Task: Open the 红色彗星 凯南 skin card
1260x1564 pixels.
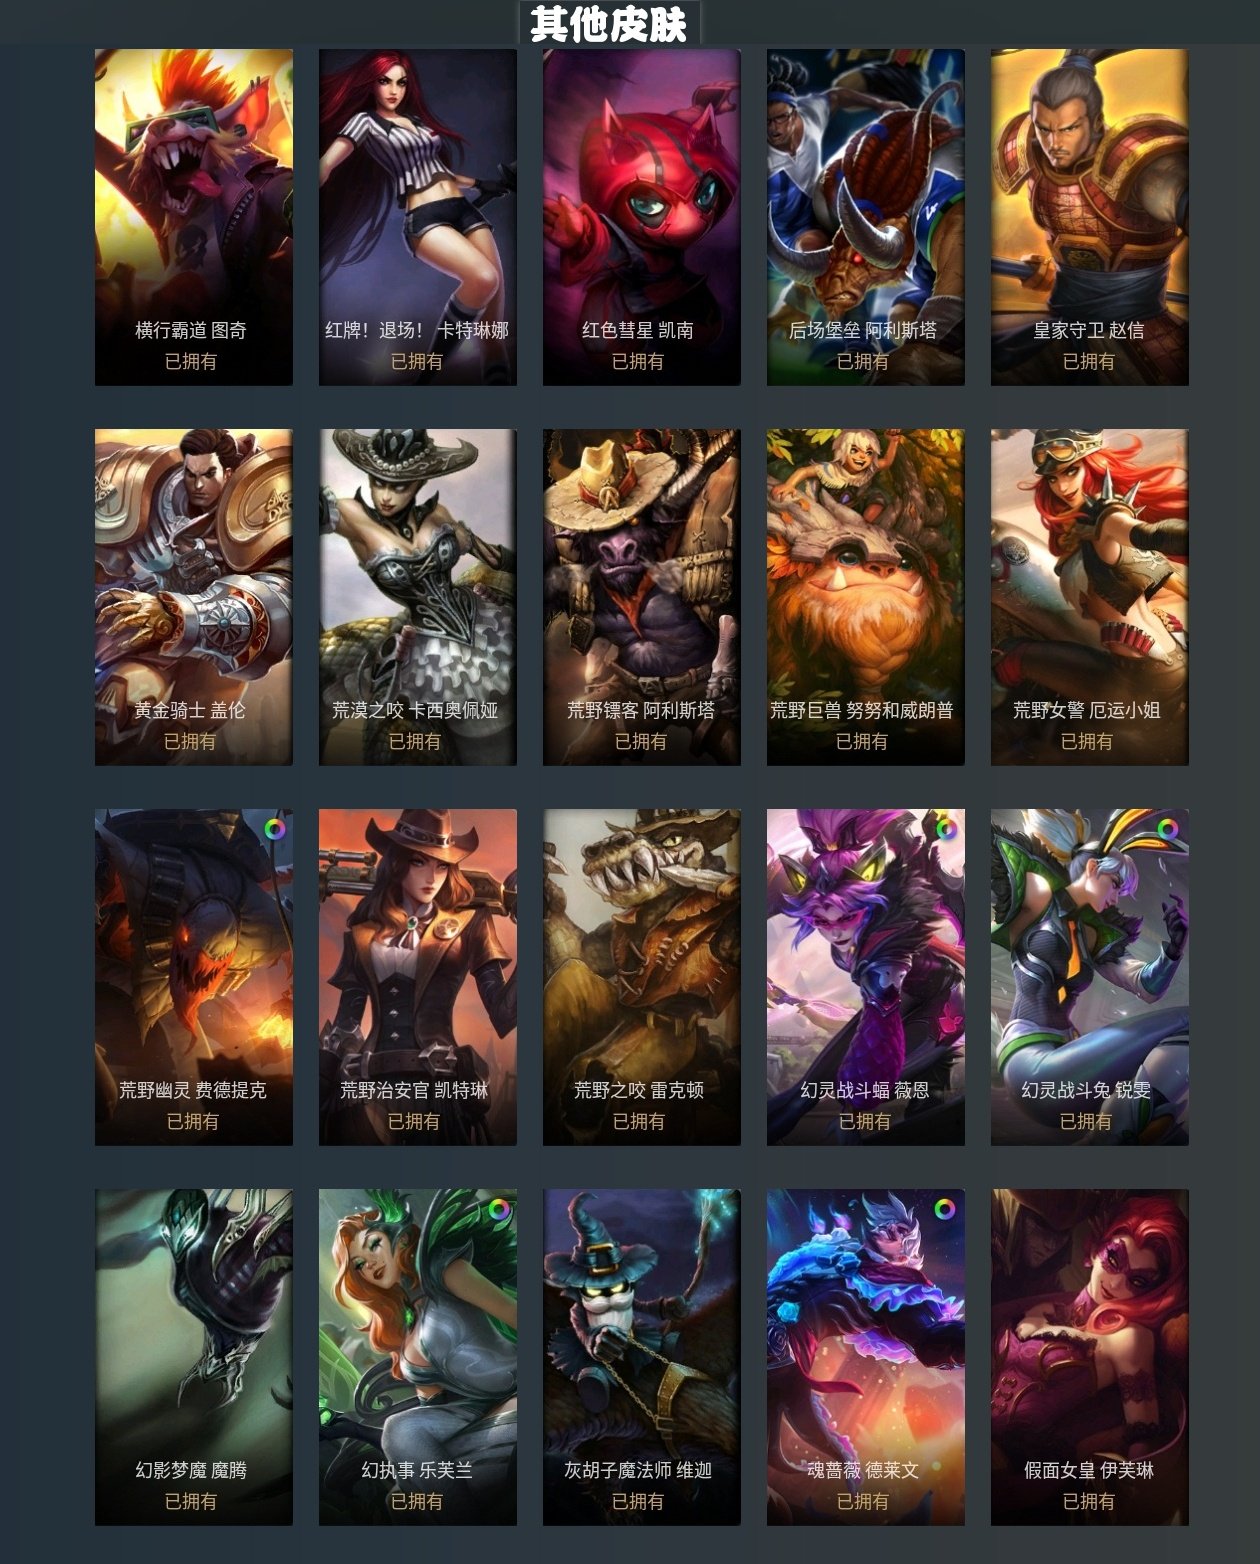Action: pos(642,217)
